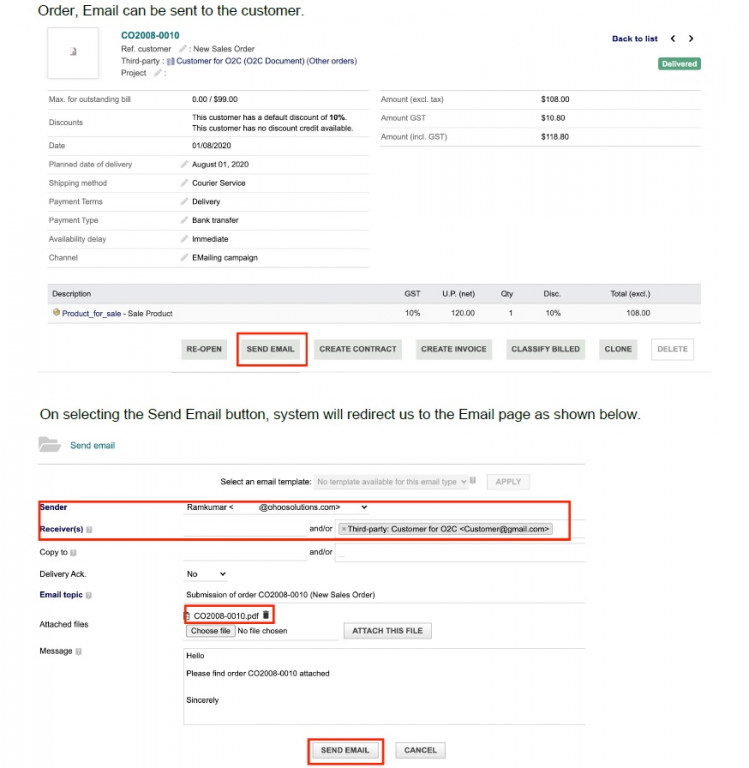Open the Sender dropdown
This screenshot has height=768, width=749.
click(276, 507)
